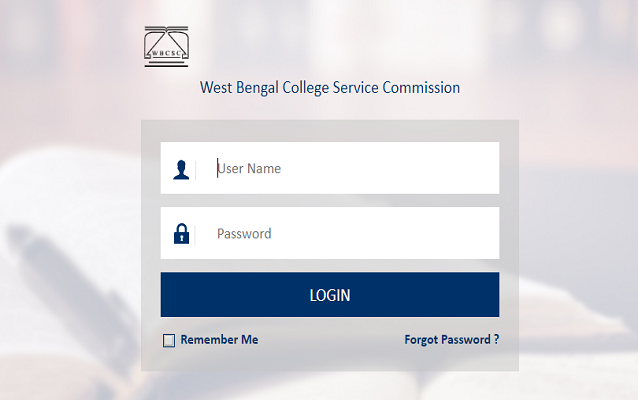Click the WBCSC logo emblem
Image resolution: width=638 pixels, height=400 pixels.
click(x=168, y=46)
